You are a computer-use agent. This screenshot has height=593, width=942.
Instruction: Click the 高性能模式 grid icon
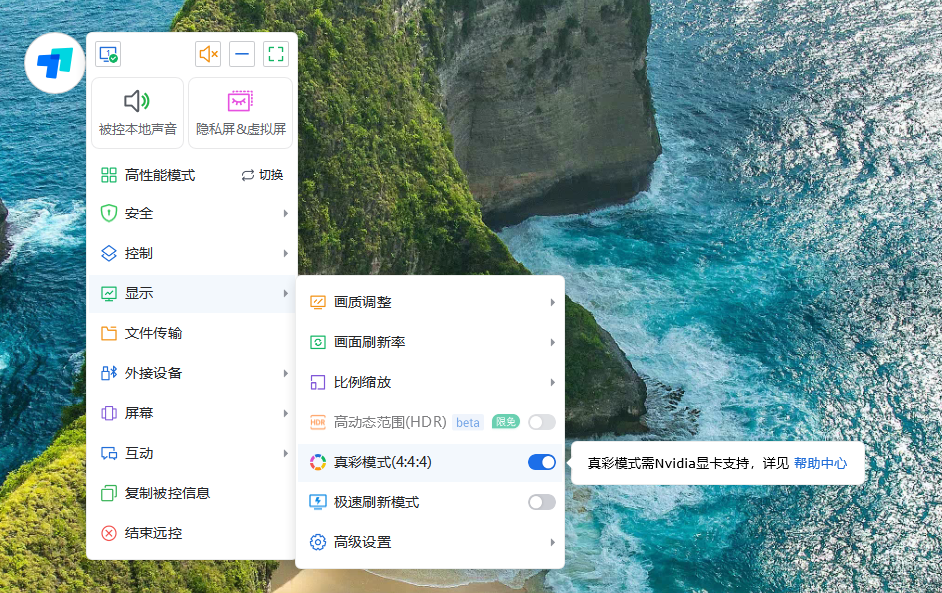click(x=109, y=175)
